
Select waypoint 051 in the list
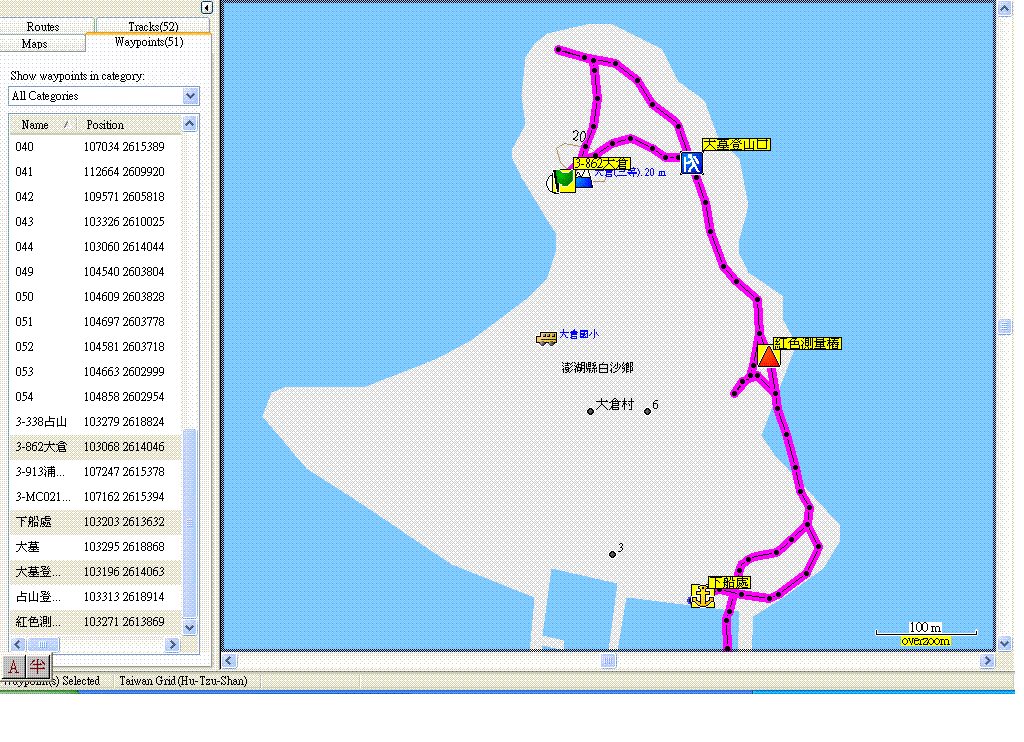(x=95, y=322)
